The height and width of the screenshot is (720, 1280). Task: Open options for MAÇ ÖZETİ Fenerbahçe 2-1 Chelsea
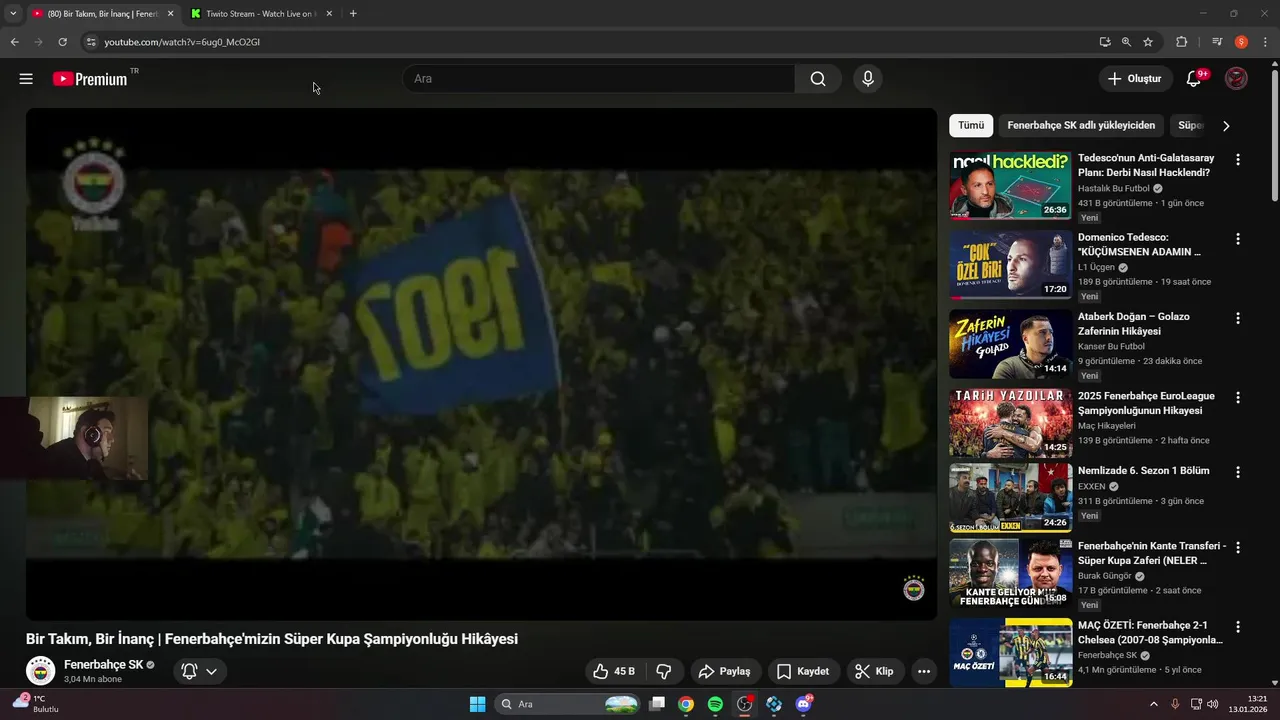point(1238,627)
